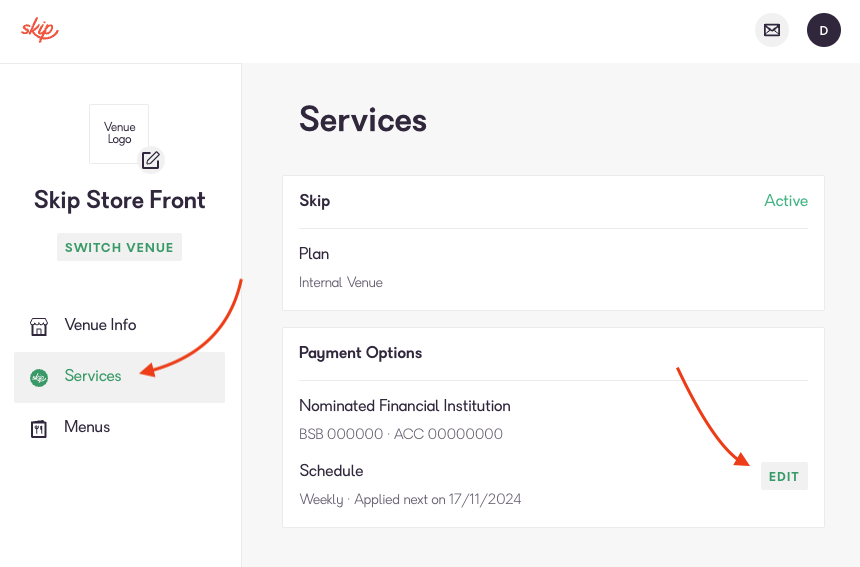Click the Skip Store Front venue name
860x567 pixels.
[120, 200]
